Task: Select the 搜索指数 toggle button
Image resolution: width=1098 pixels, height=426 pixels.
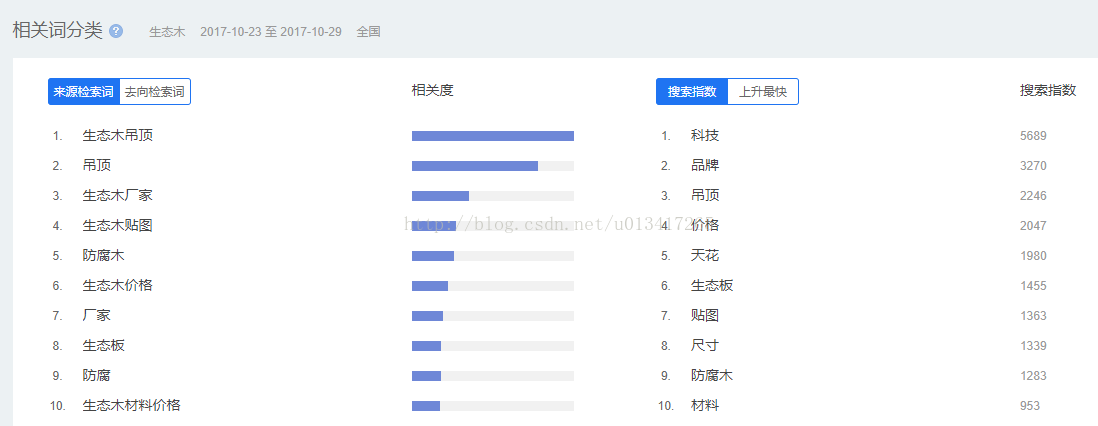Action: [692, 92]
